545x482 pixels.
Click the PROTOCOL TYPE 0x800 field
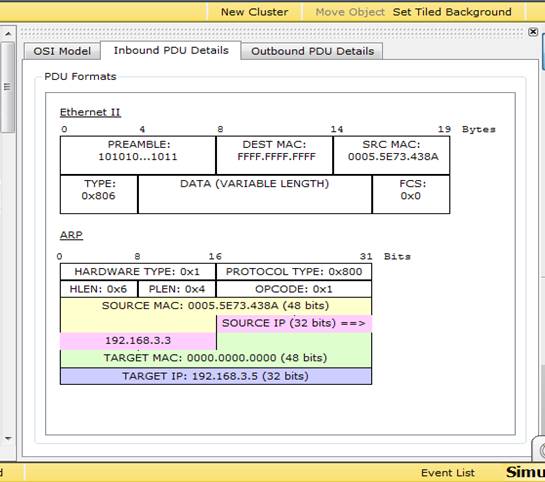coord(294,272)
